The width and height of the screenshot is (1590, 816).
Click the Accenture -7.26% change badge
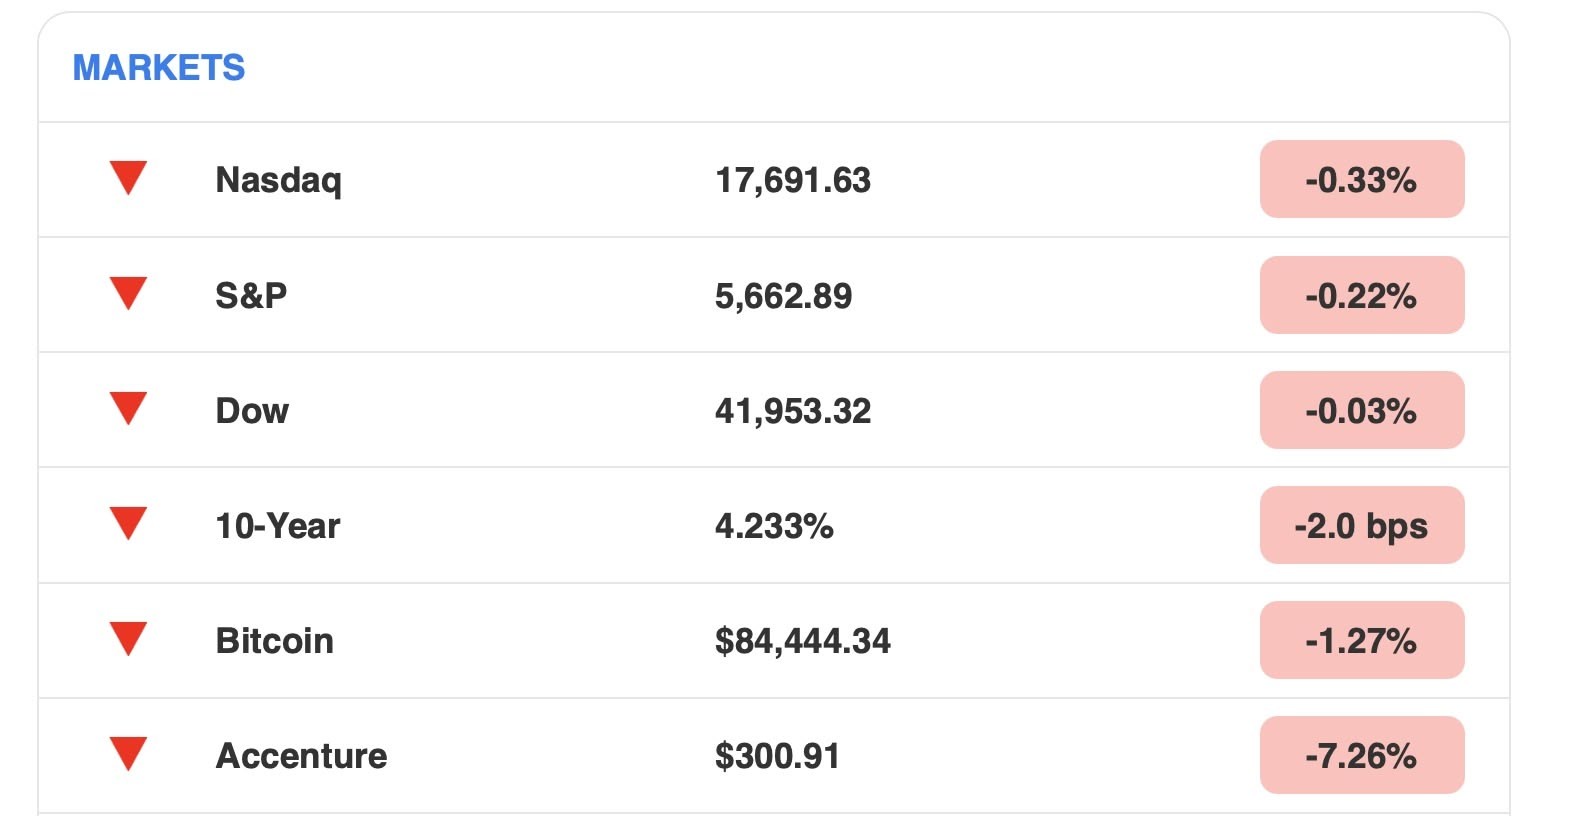point(1361,756)
